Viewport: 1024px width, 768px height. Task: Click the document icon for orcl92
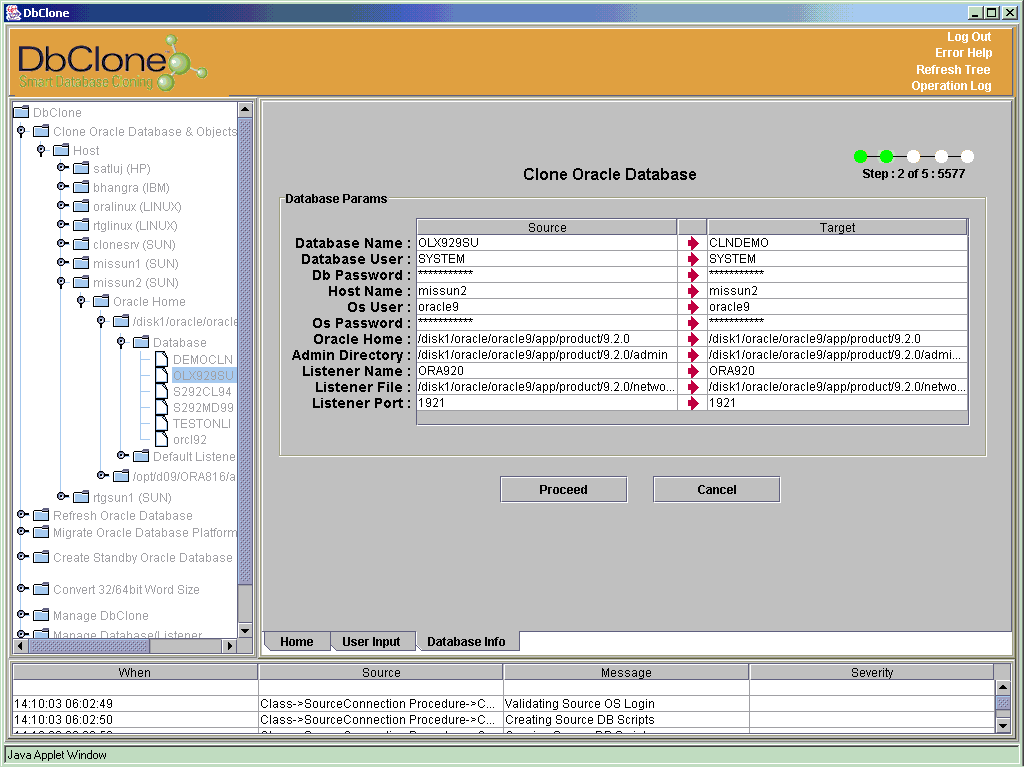coord(162,440)
